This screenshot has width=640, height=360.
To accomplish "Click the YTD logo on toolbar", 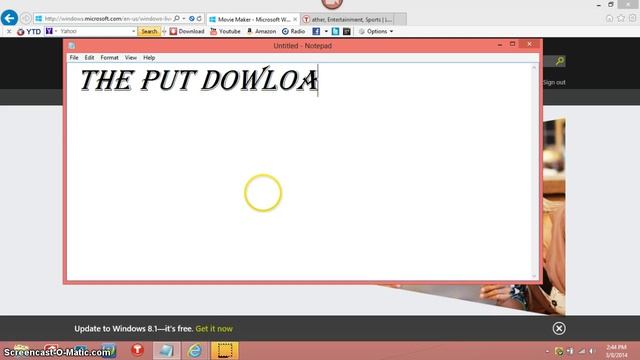I will (29, 31).
